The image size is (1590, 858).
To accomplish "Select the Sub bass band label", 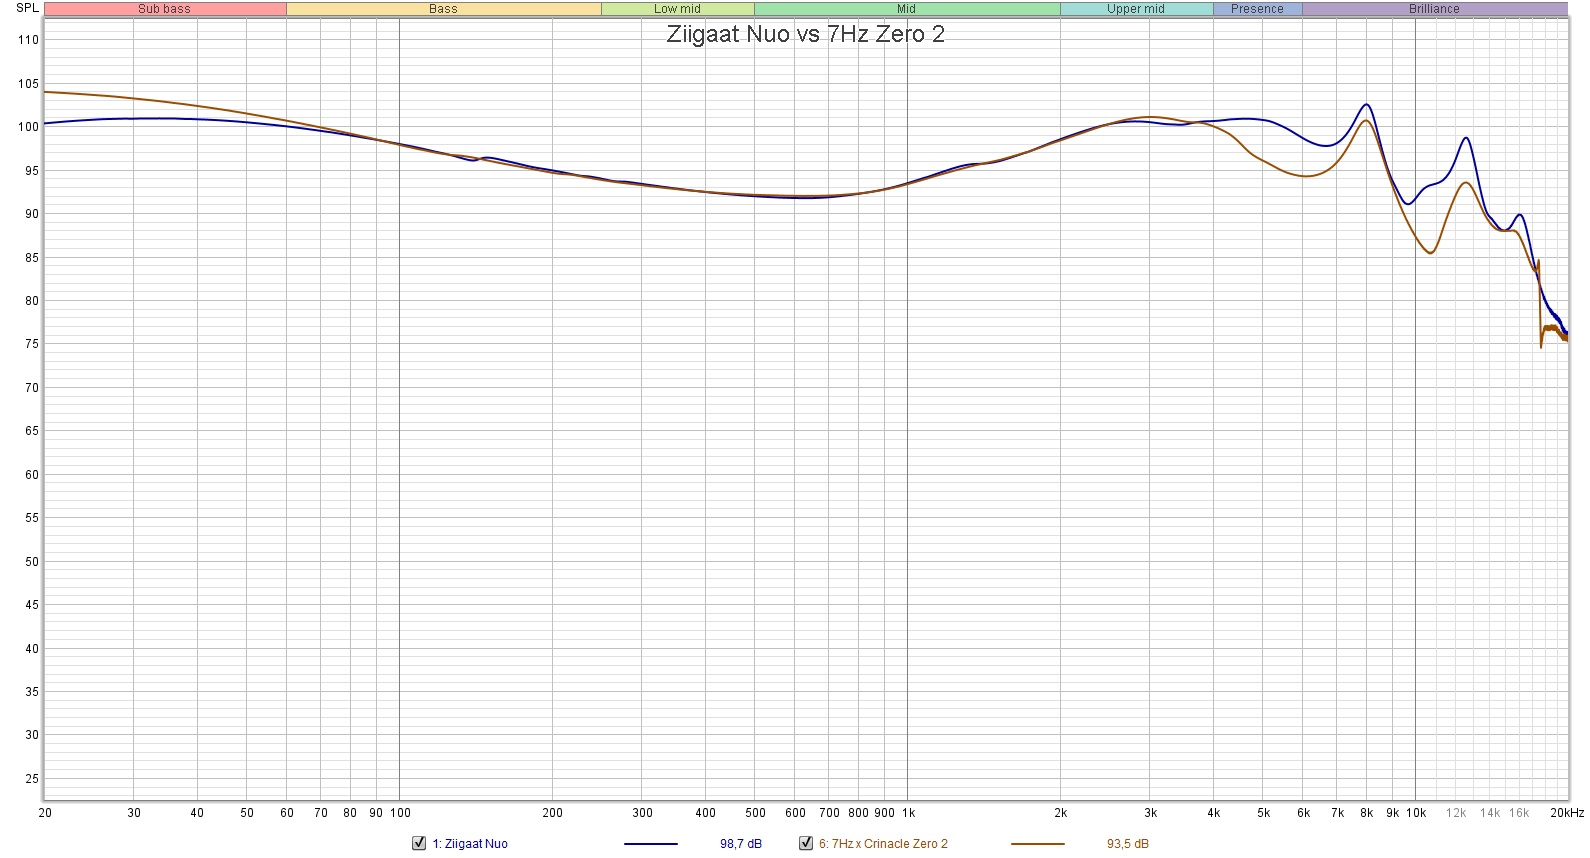I will pos(165,9).
